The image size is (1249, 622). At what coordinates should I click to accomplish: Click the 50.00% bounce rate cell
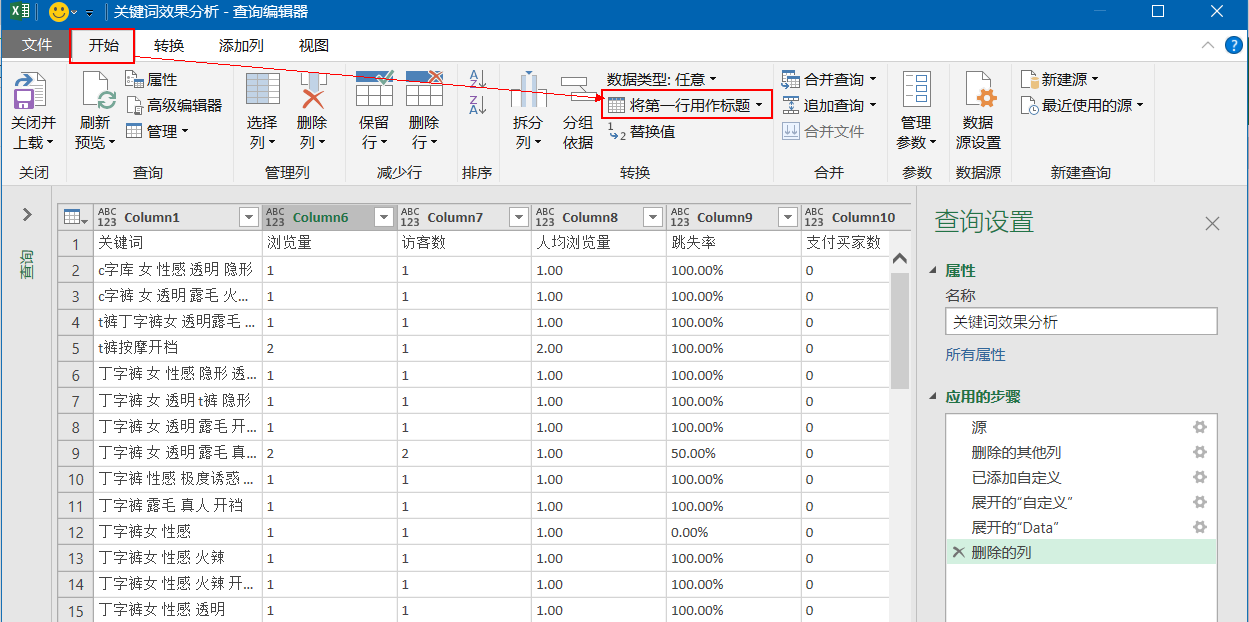[734, 453]
